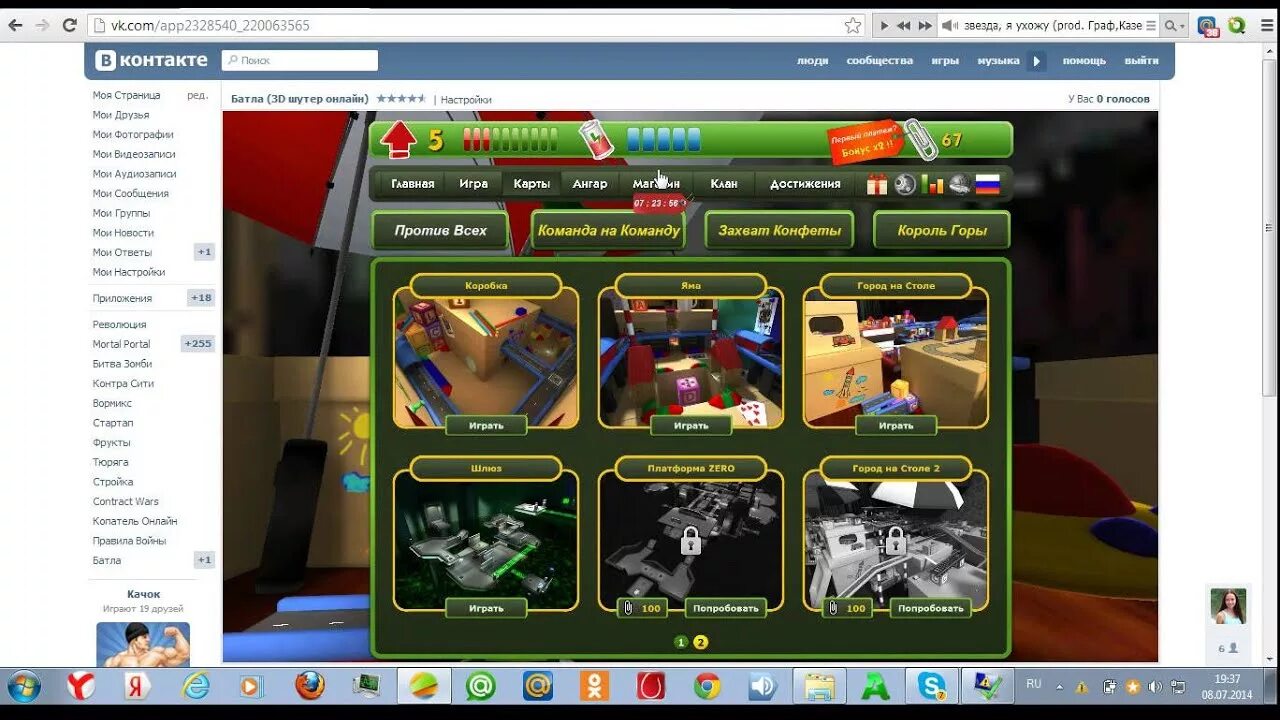Open the Игра game menu tab
This screenshot has width=1280, height=720.
474,184
